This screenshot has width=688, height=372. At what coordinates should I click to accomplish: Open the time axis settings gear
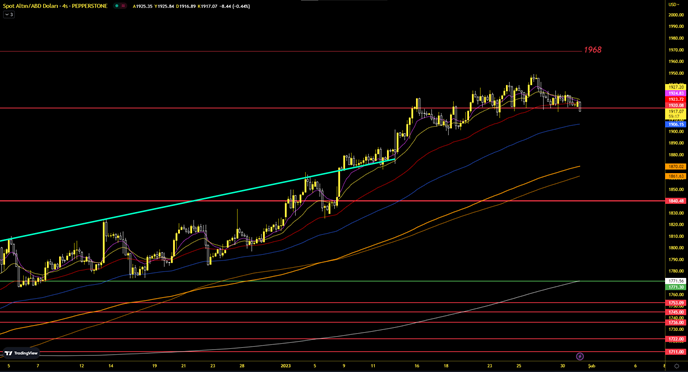tap(677, 365)
